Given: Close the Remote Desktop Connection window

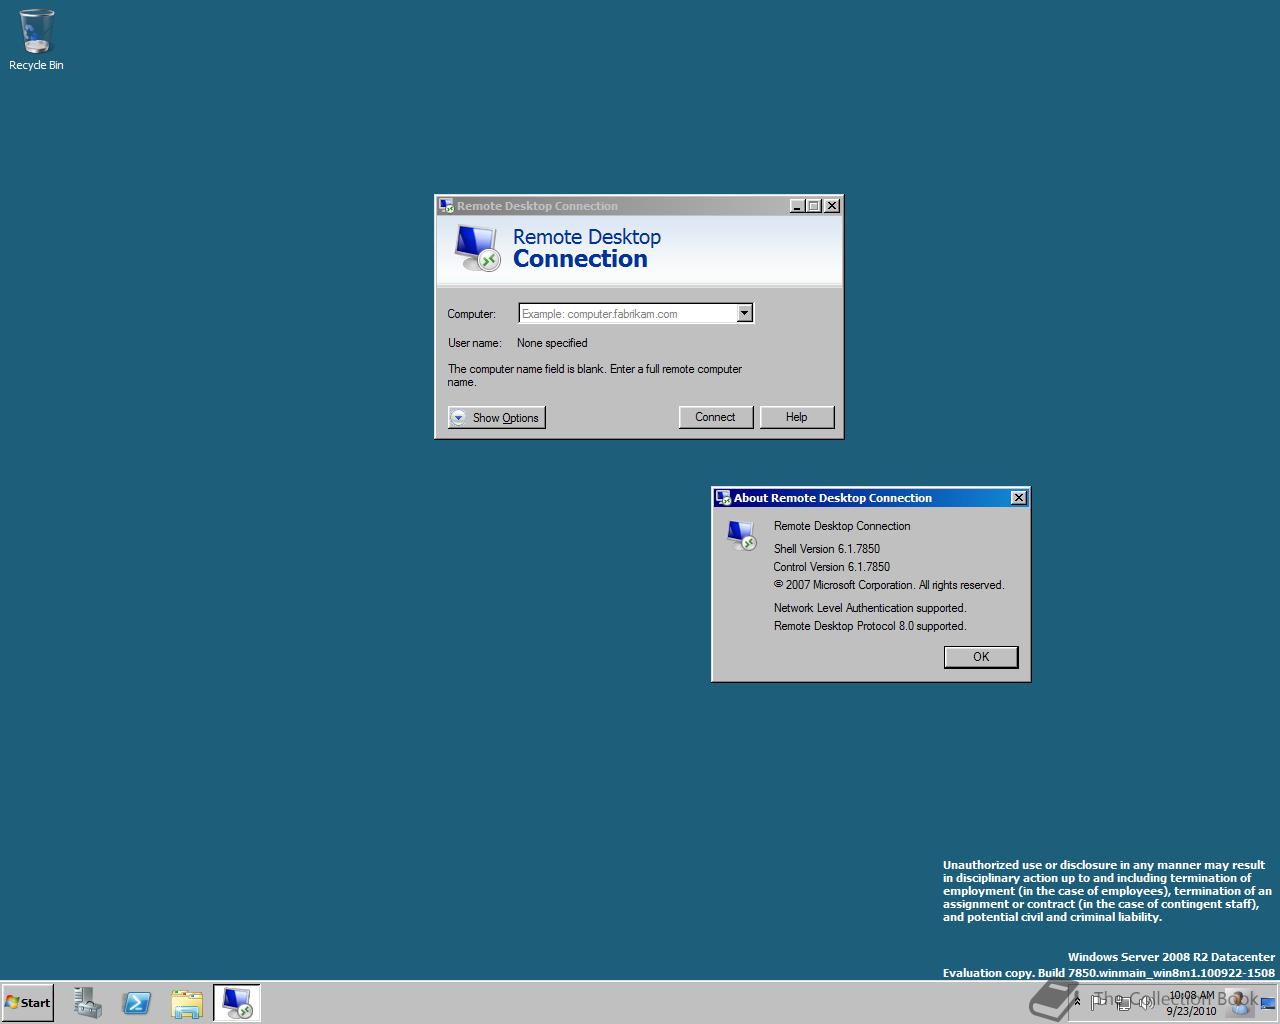Looking at the screenshot, I should point(832,206).
